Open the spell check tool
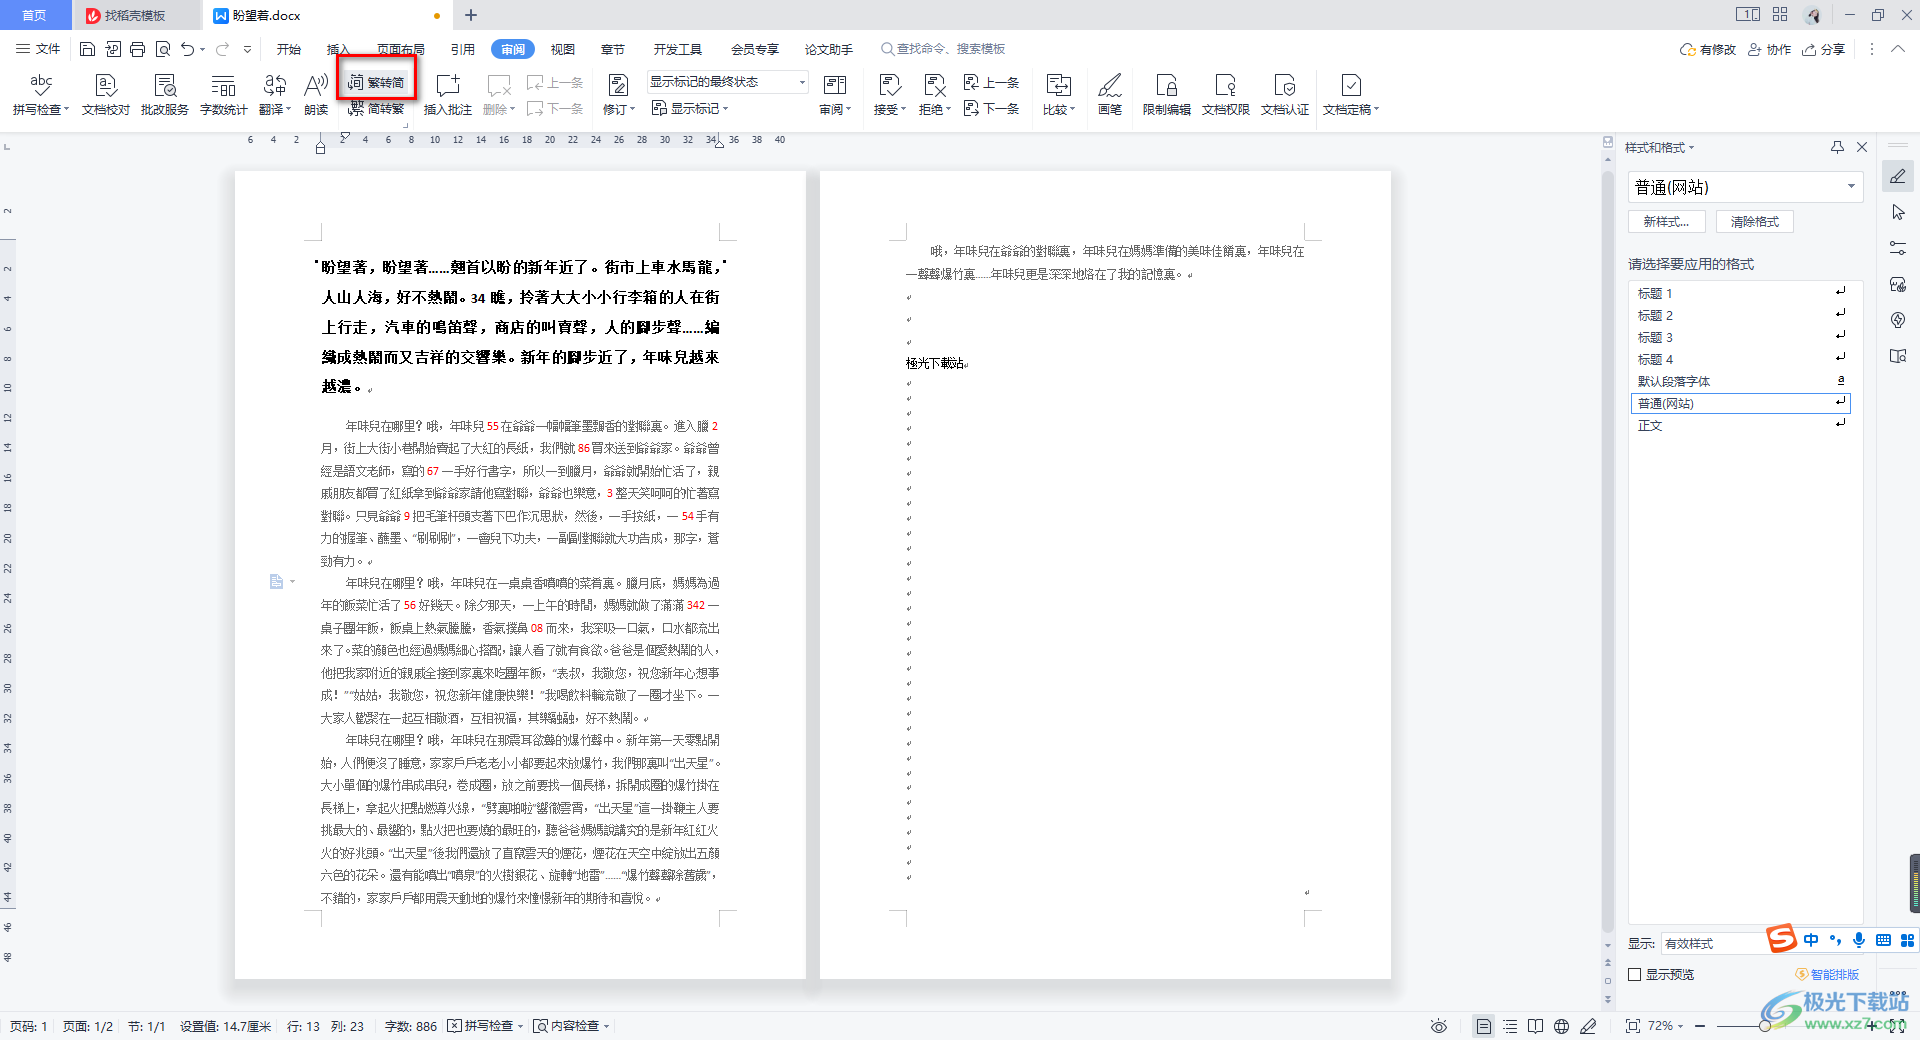1920x1040 pixels. pos(41,95)
